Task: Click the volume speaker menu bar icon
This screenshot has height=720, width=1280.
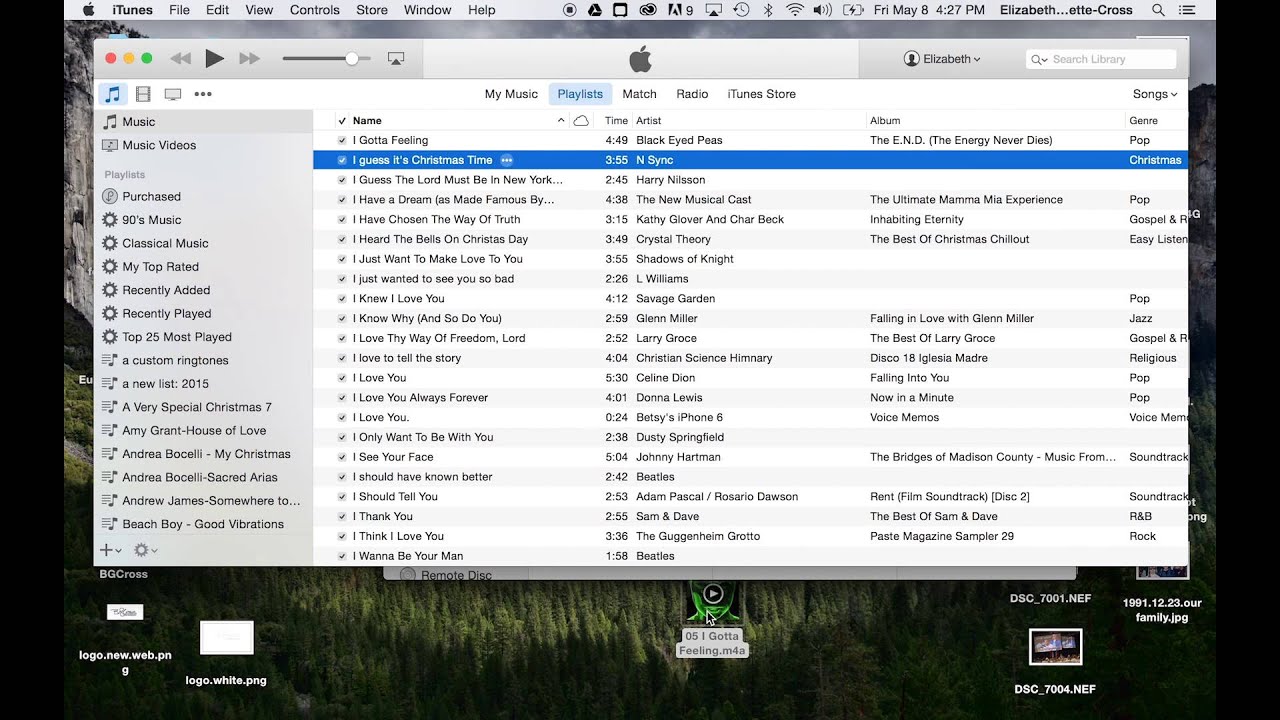Action: click(822, 10)
